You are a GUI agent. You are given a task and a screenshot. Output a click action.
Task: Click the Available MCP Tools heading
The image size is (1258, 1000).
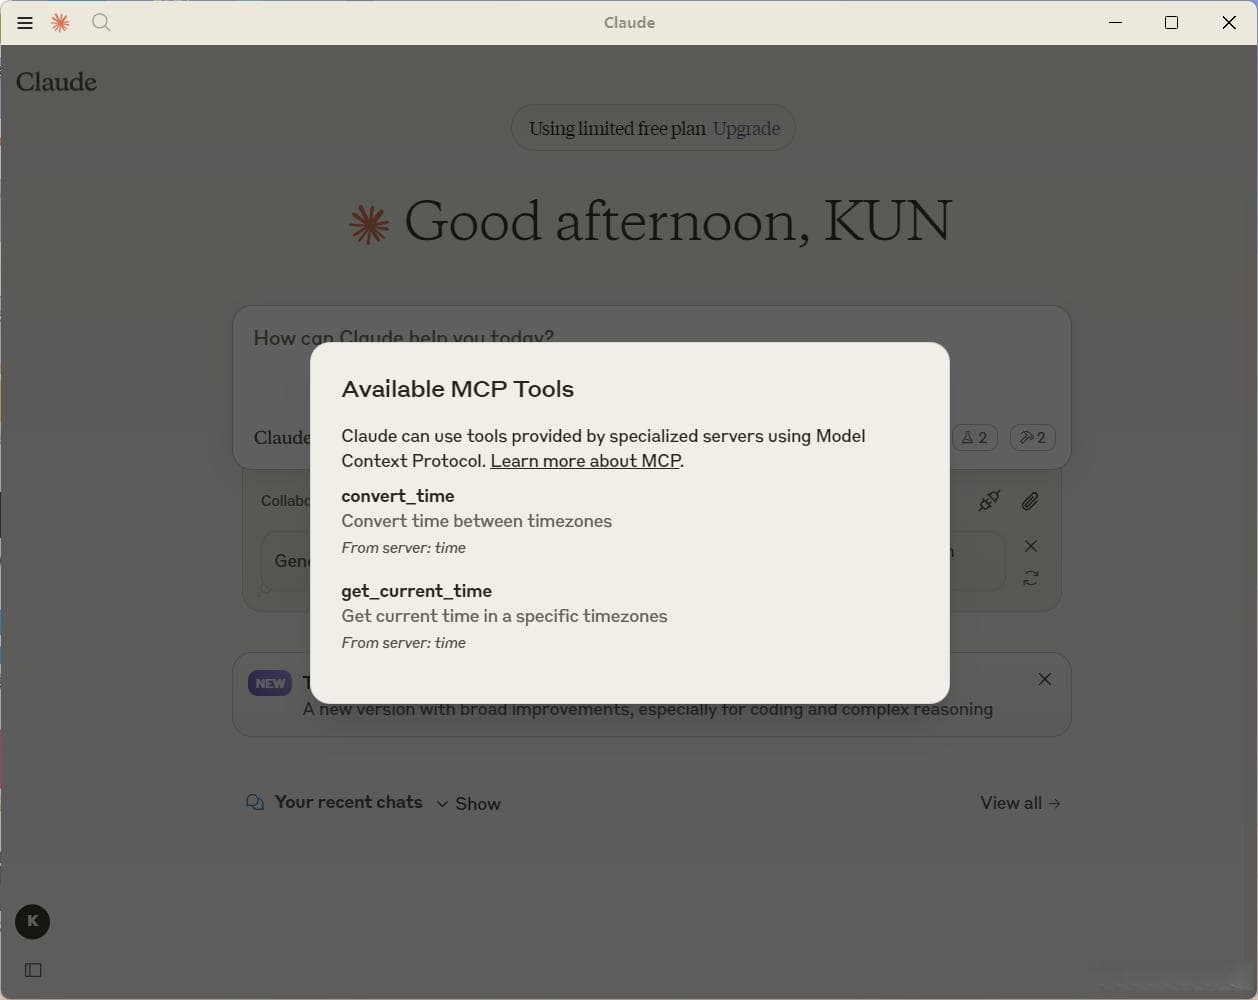458,389
